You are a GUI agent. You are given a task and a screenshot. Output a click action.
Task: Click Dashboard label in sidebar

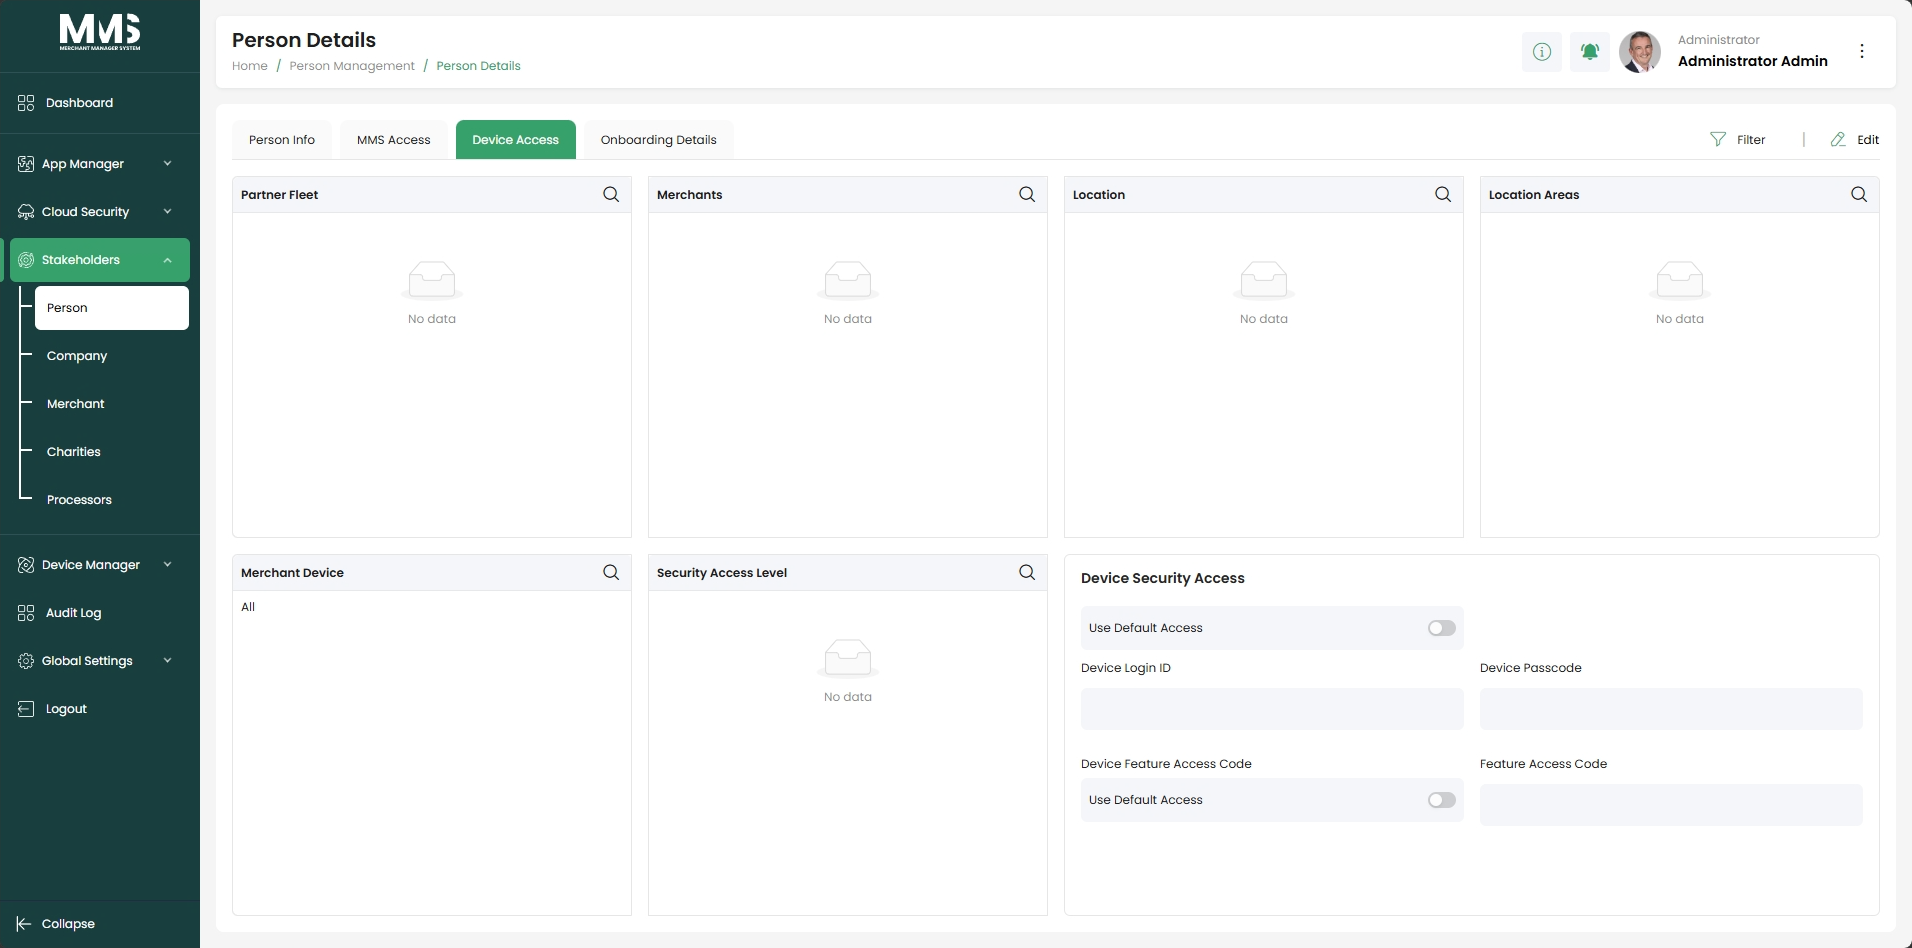point(79,103)
